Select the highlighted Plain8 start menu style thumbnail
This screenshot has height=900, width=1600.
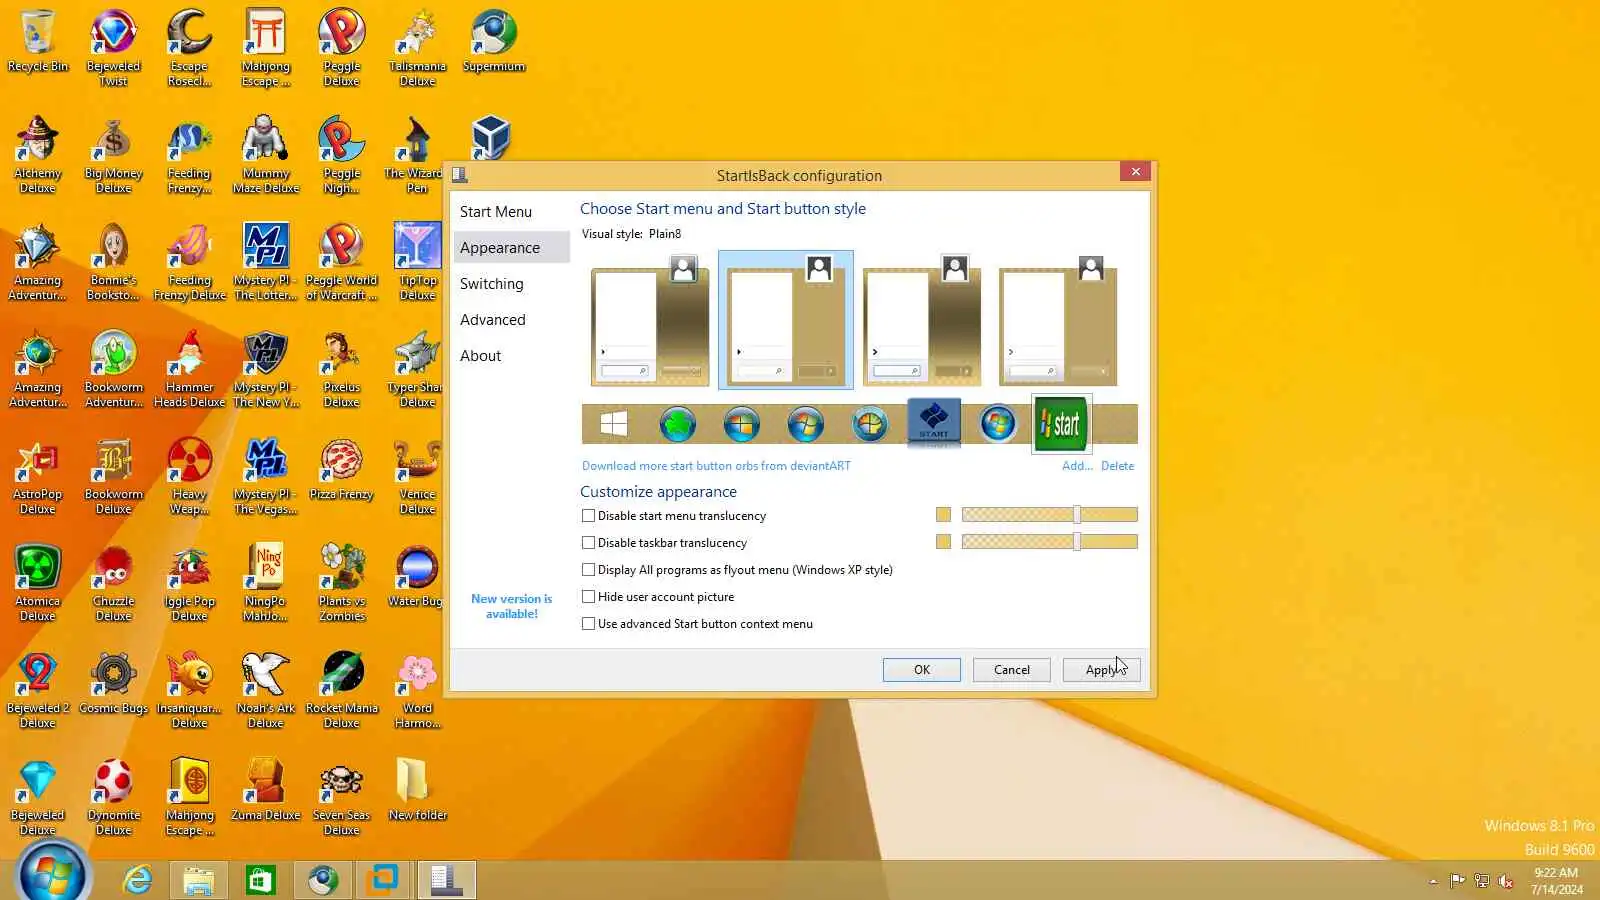tap(786, 320)
